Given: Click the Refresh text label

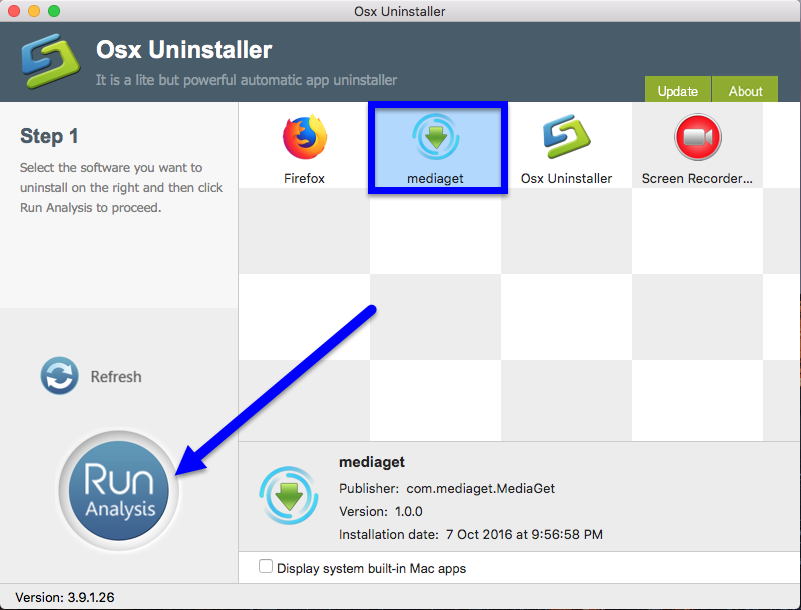Looking at the screenshot, I should tap(116, 377).
